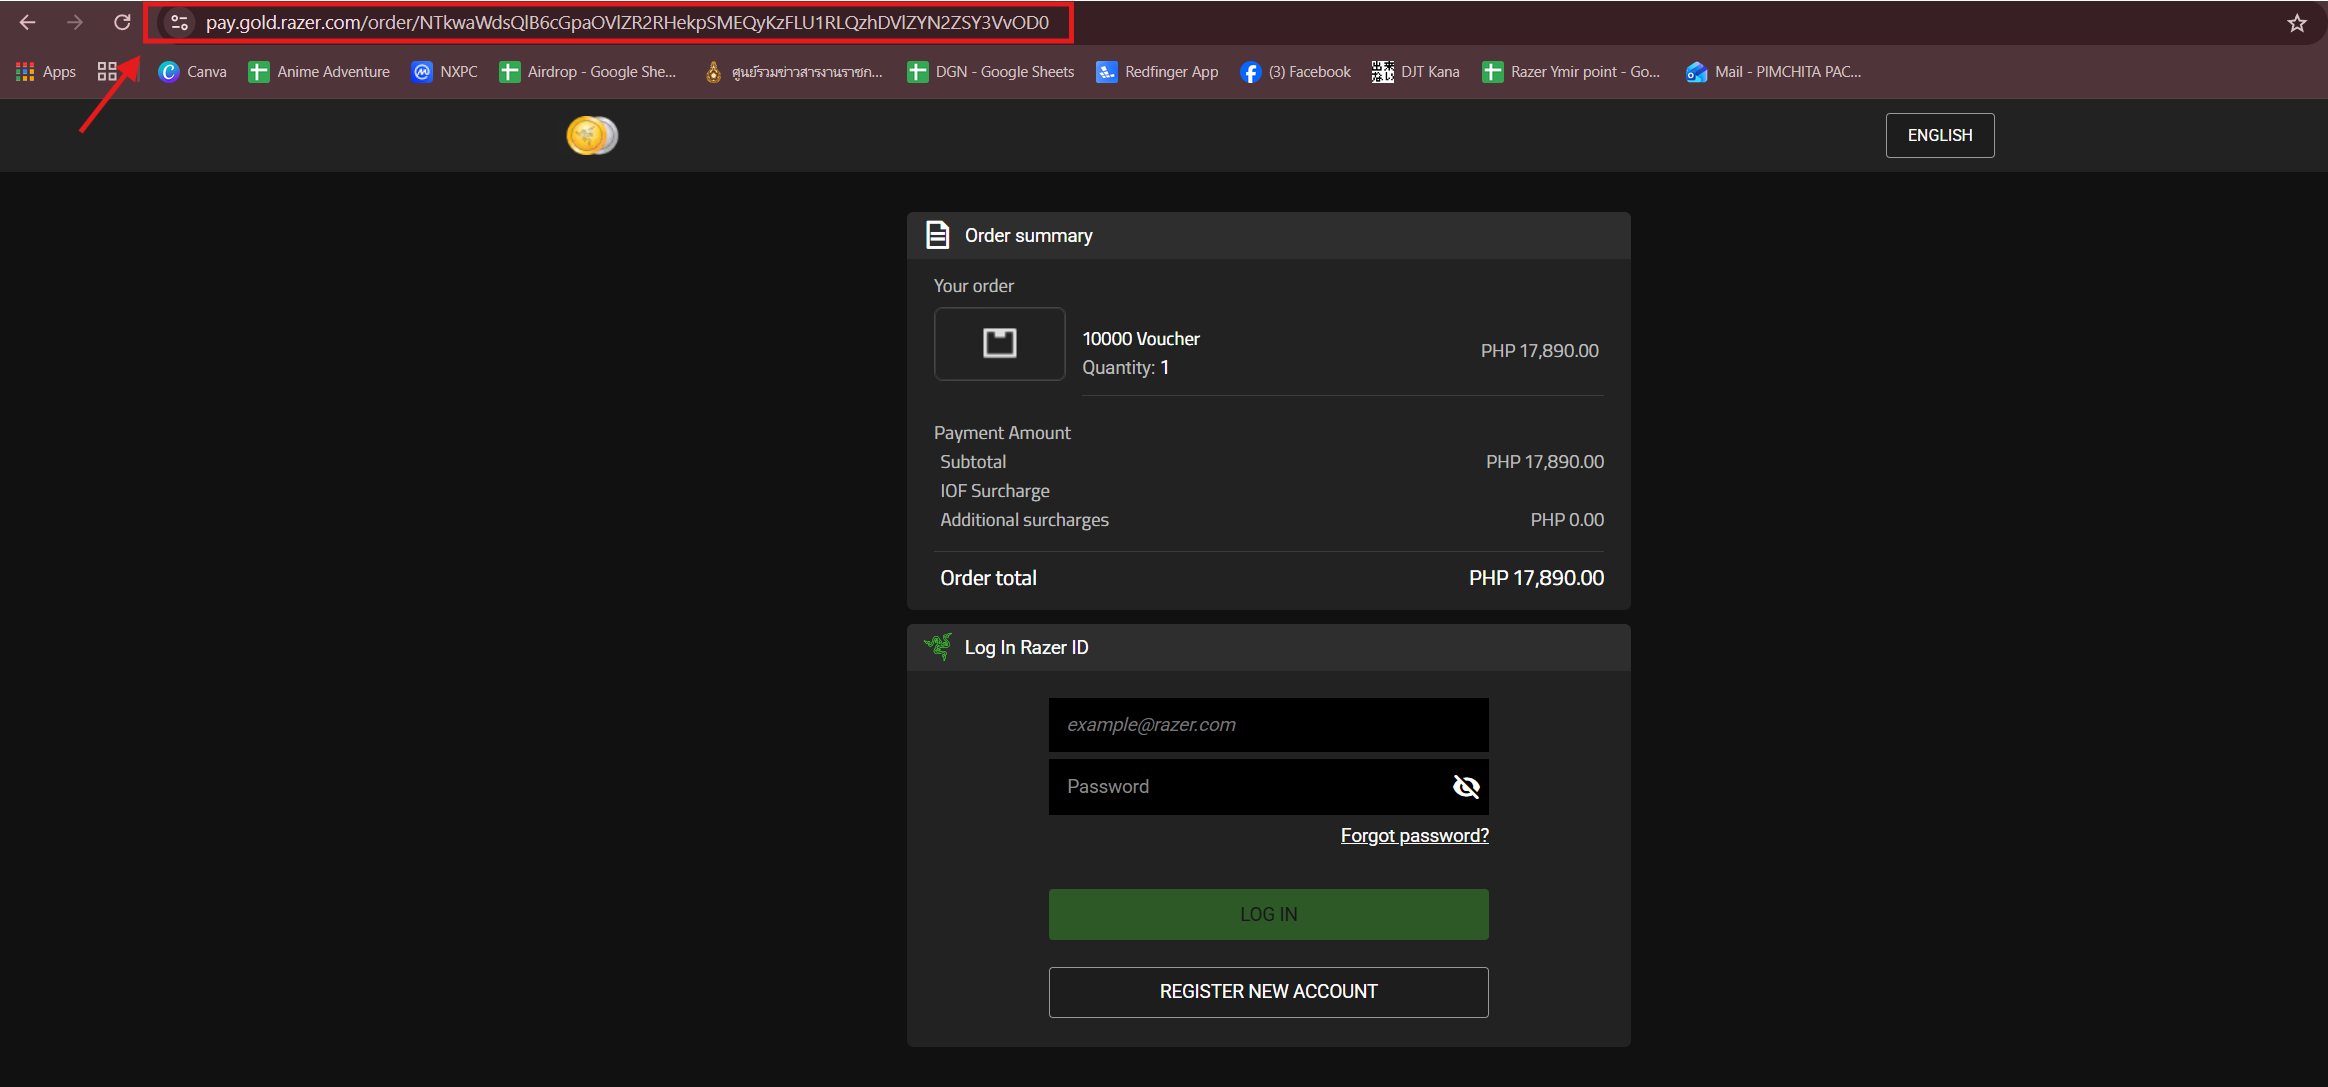Viewport: 2328px width, 1087px height.
Task: Click the Order summary document icon
Action: point(937,235)
